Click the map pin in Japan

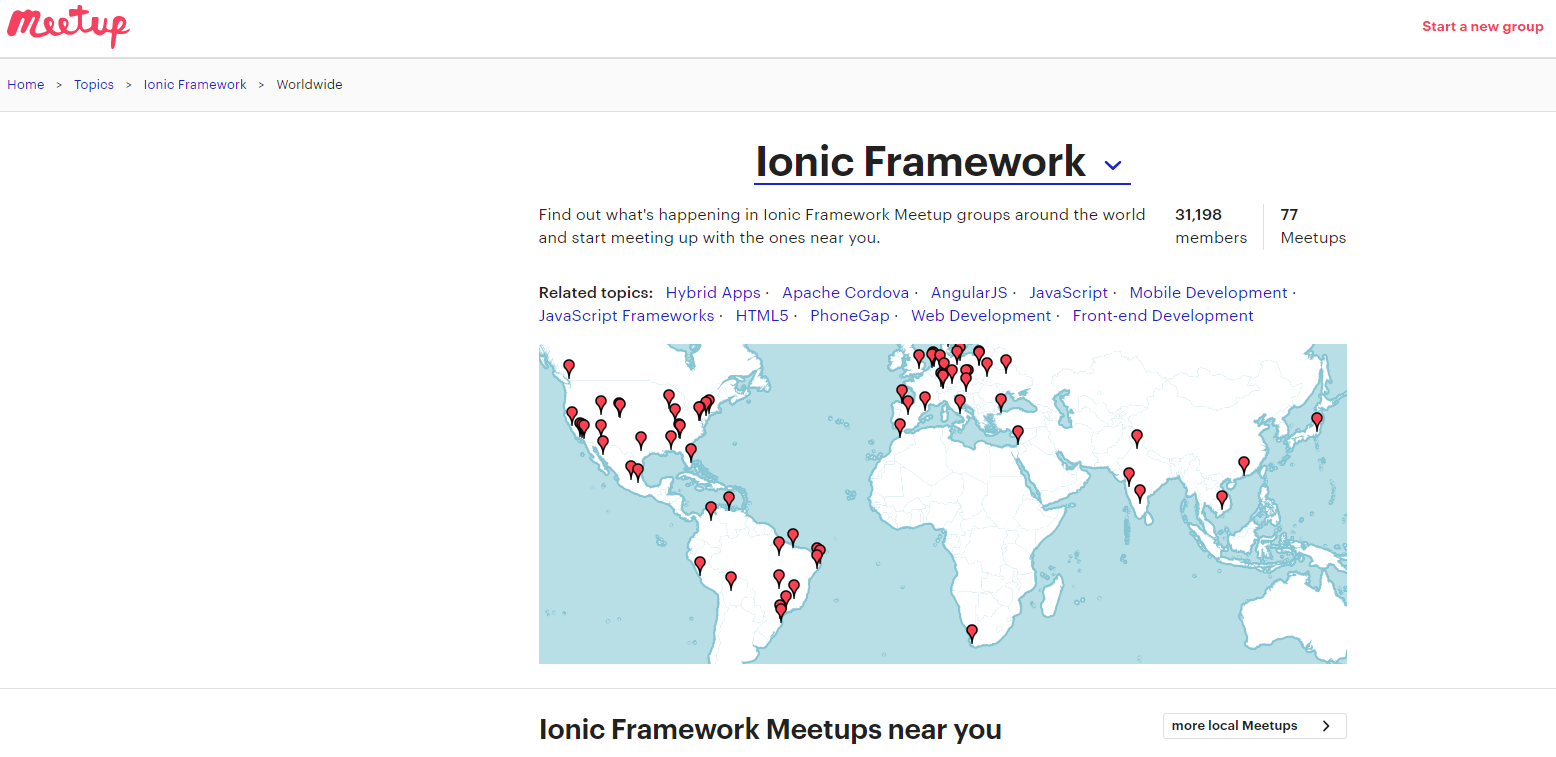tap(1316, 420)
